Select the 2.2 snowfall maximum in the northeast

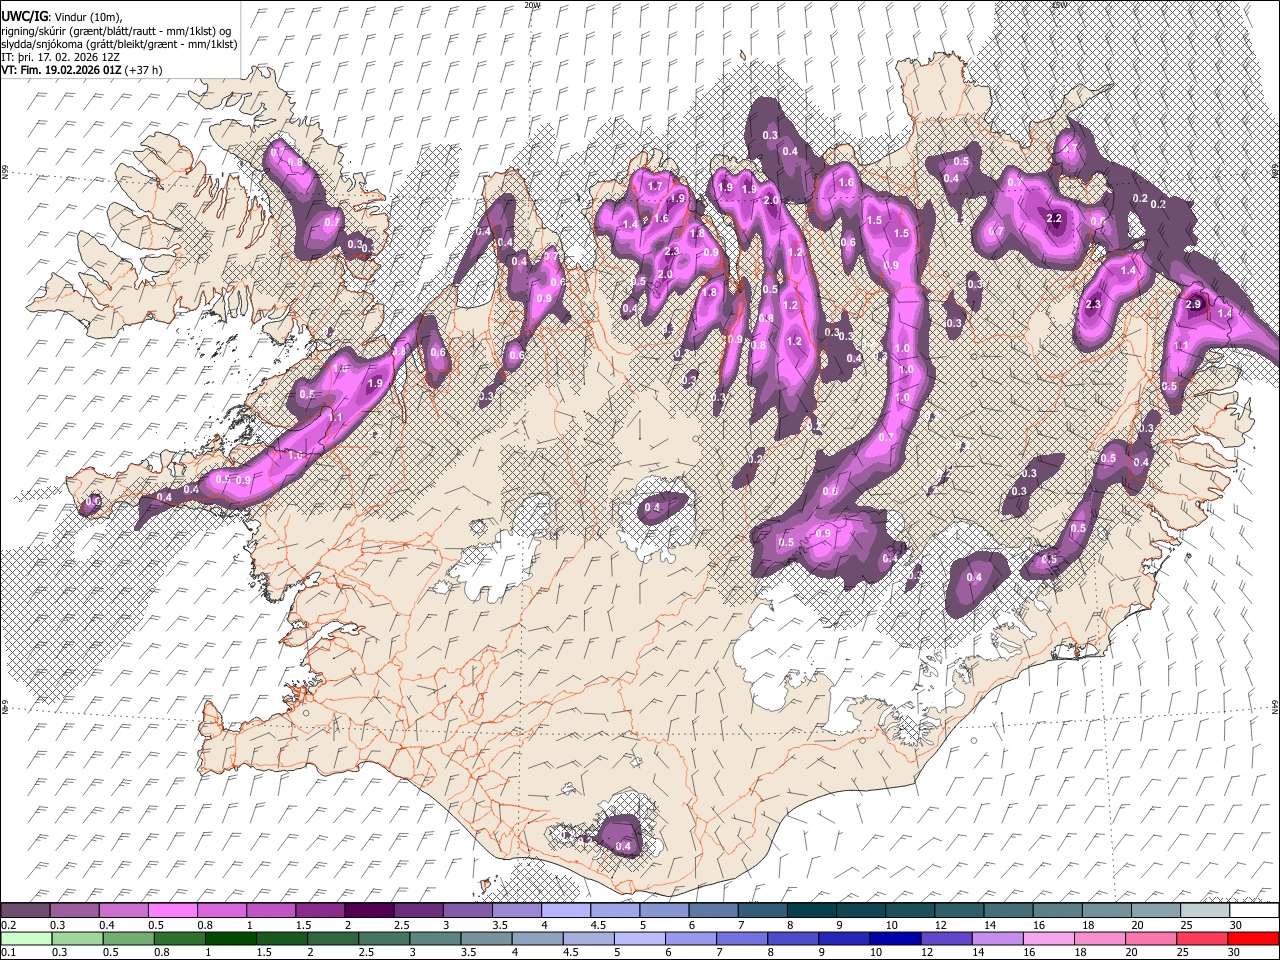[1053, 218]
